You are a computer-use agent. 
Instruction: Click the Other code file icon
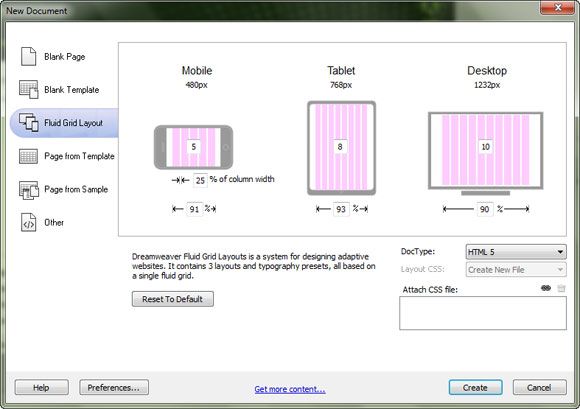point(28,223)
